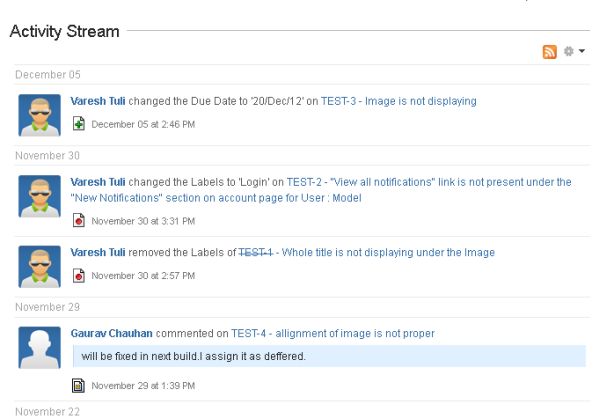
Task: Open the activity stream RSS feed icon
Action: 549,50
